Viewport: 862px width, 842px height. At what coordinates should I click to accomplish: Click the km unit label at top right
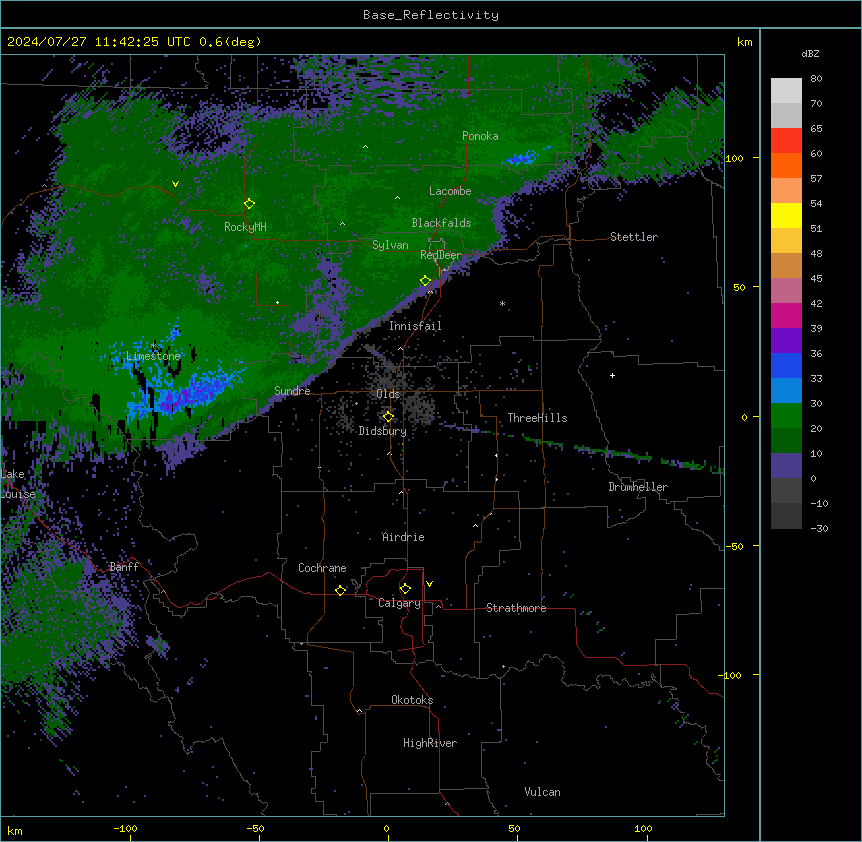click(x=744, y=42)
